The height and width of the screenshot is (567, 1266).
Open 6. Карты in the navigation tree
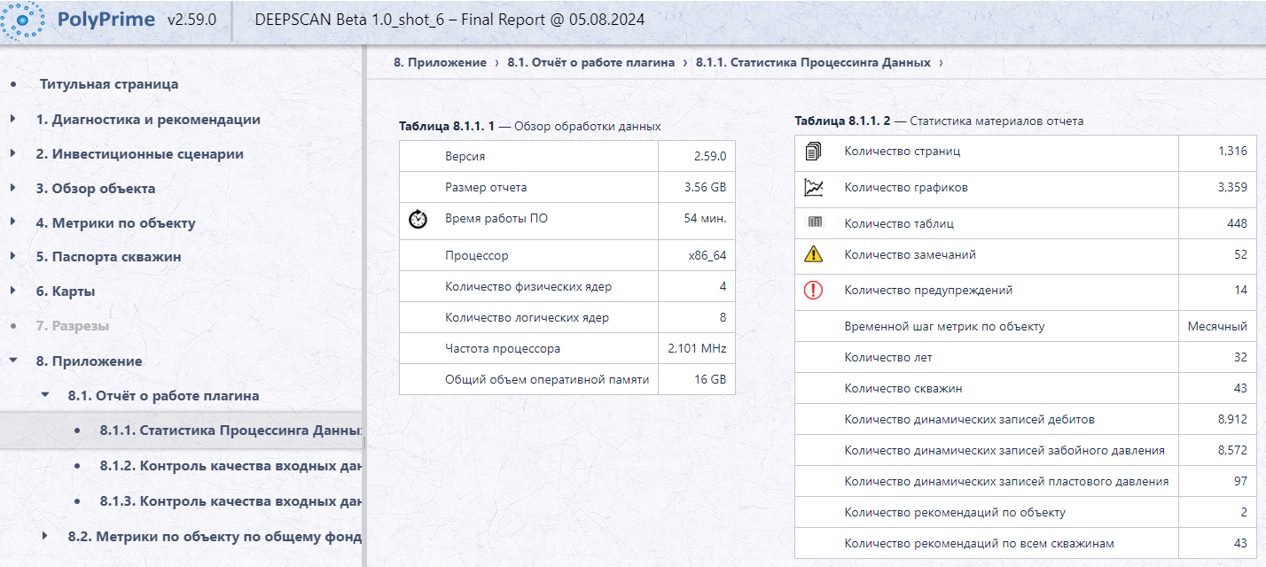click(x=66, y=291)
